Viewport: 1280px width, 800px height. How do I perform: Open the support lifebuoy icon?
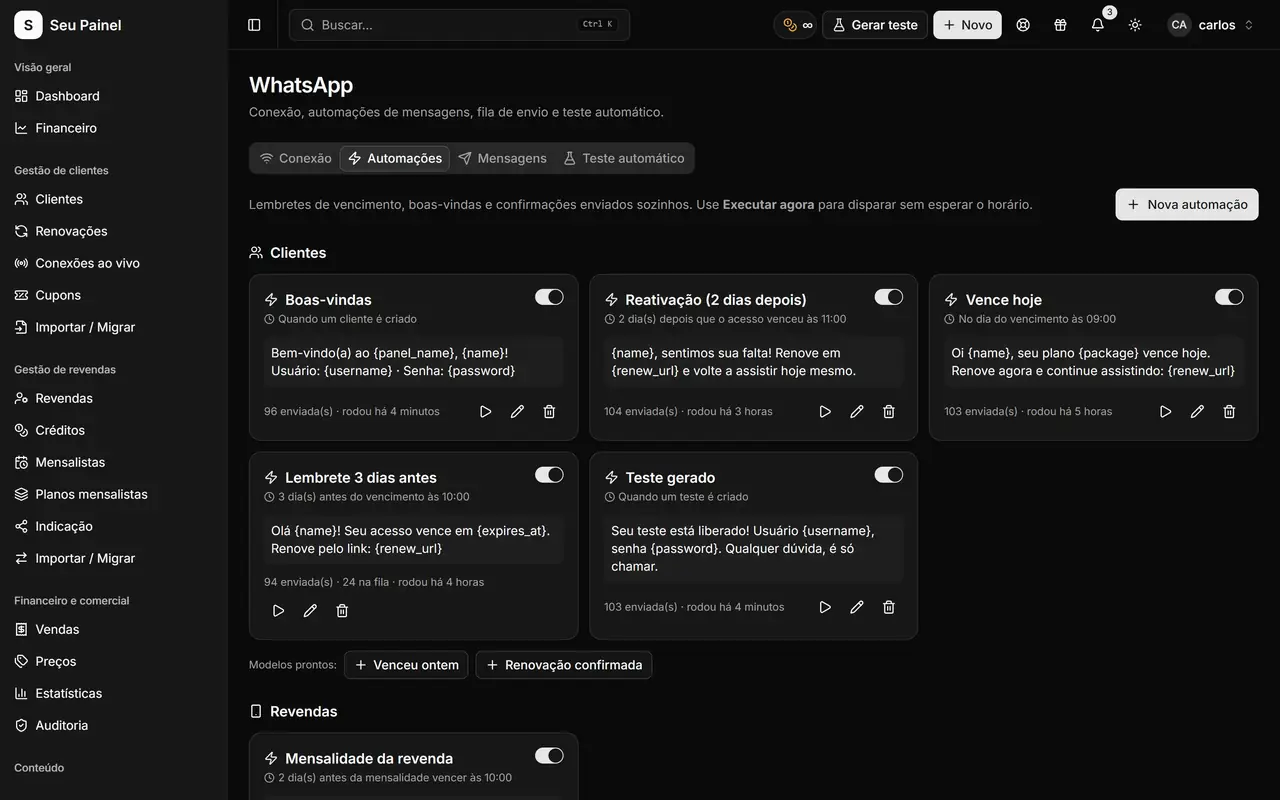coord(1023,25)
